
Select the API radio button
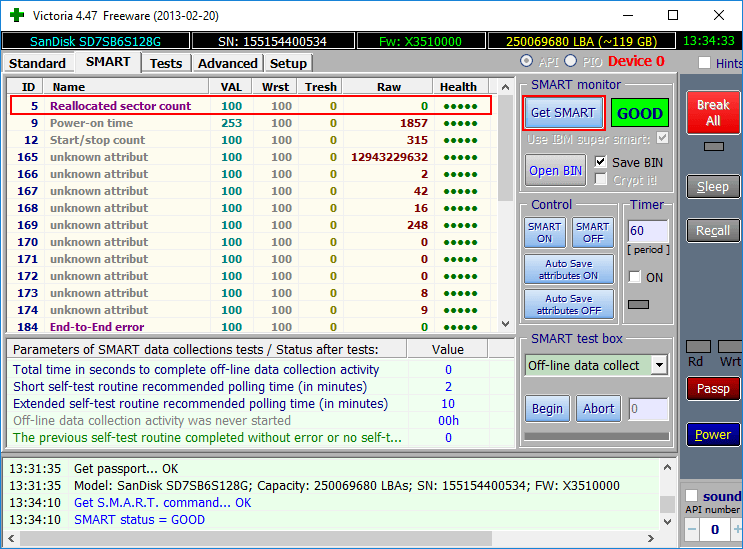click(x=526, y=61)
